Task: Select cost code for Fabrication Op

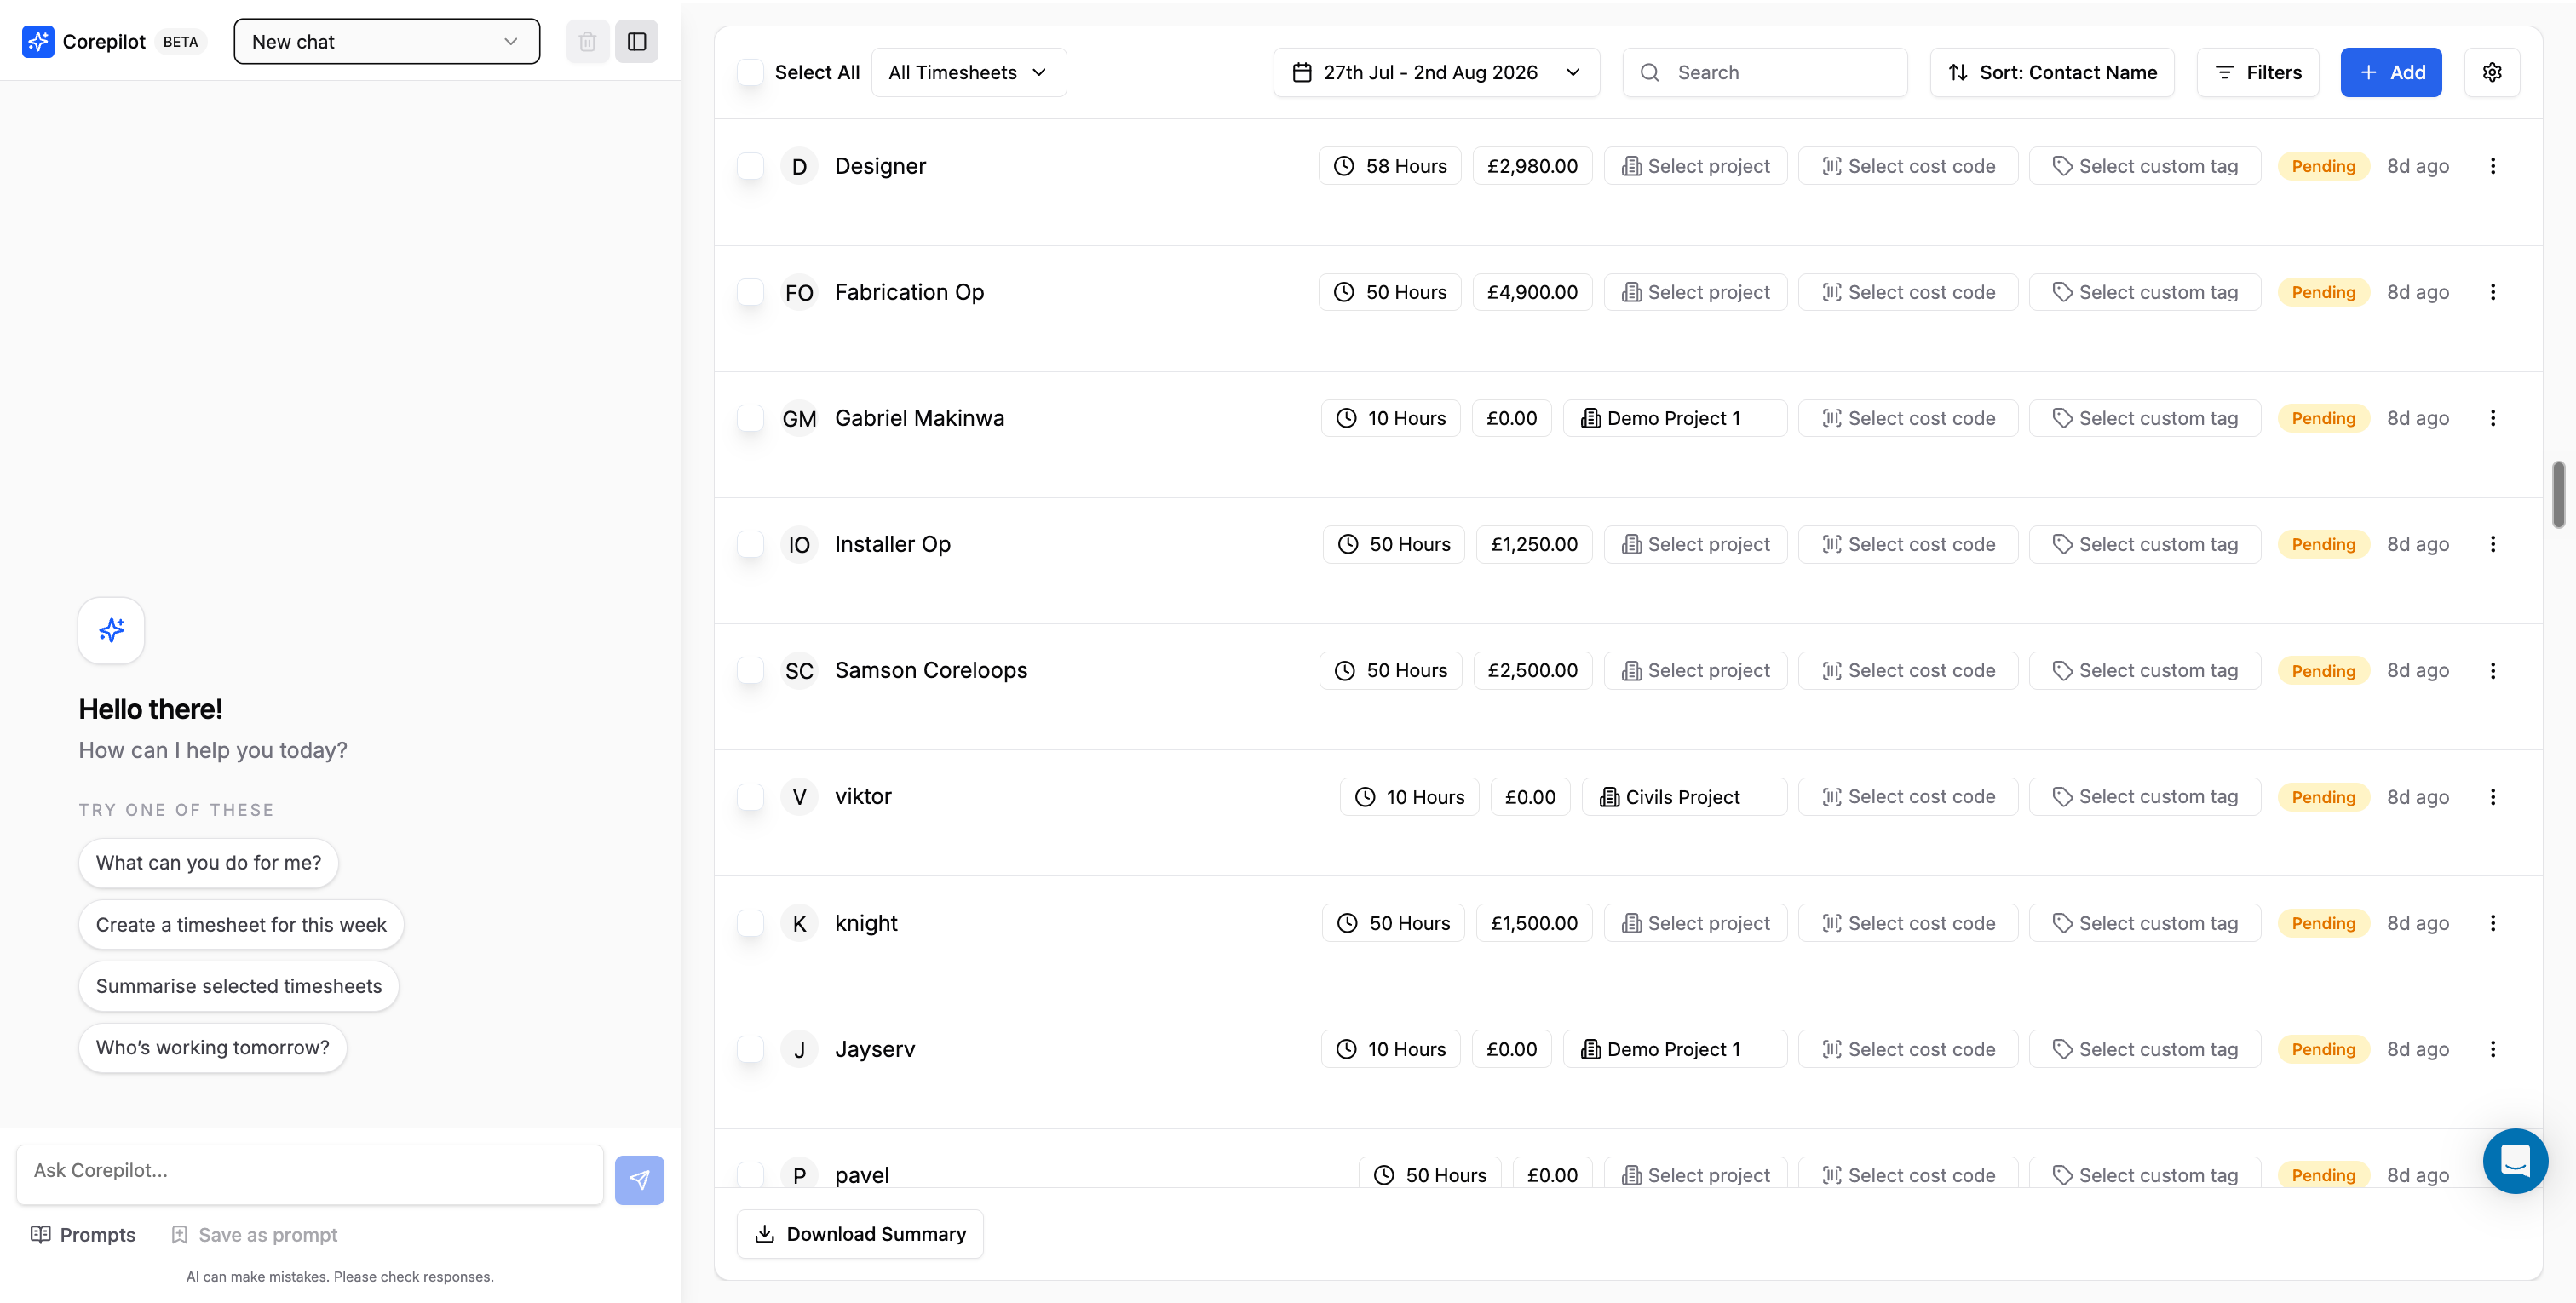Action: [x=1908, y=292]
